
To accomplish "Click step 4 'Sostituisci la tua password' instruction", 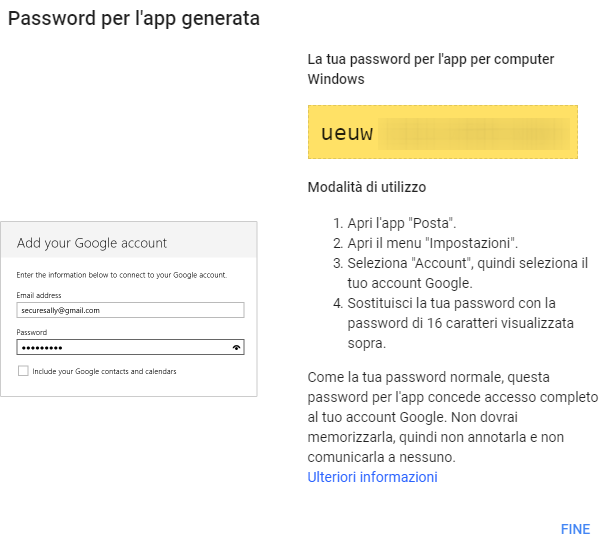I will click(x=454, y=323).
